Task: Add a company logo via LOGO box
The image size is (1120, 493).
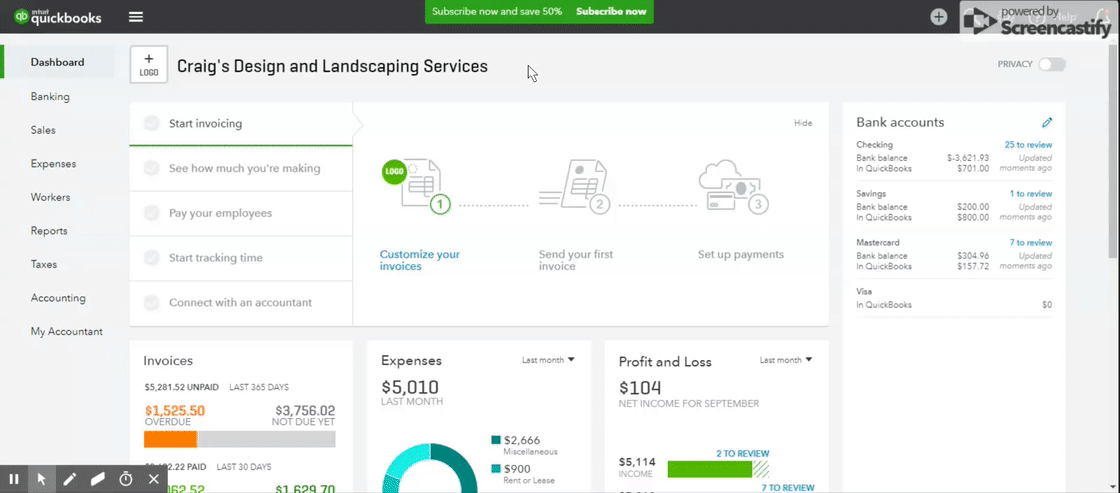Action: pos(149,64)
